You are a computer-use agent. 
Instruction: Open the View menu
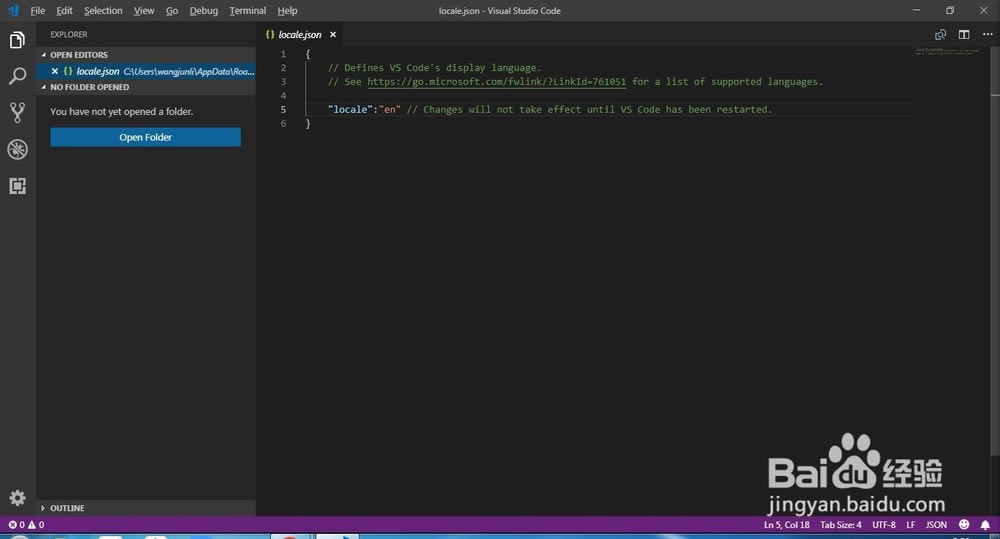pos(143,10)
